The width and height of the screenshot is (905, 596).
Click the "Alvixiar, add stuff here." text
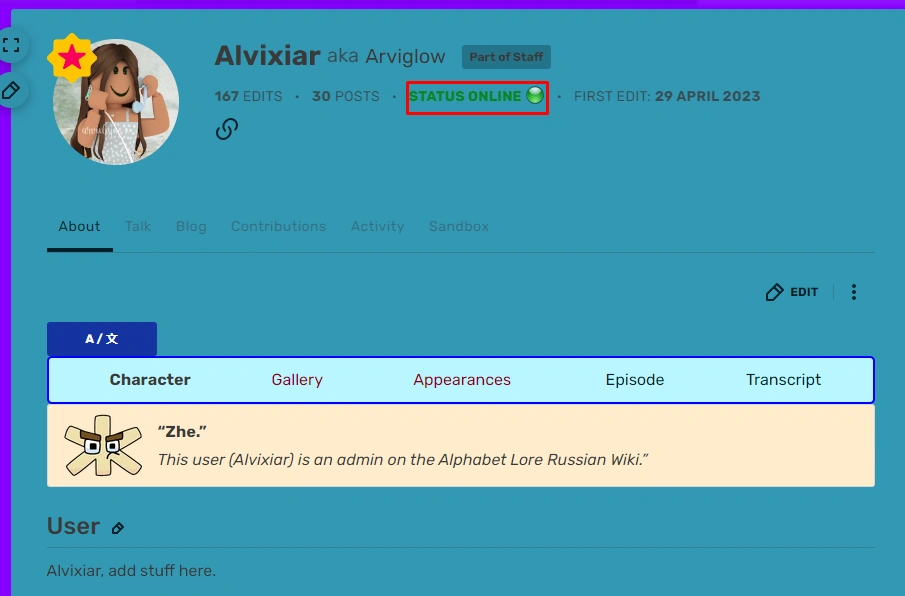pos(131,571)
